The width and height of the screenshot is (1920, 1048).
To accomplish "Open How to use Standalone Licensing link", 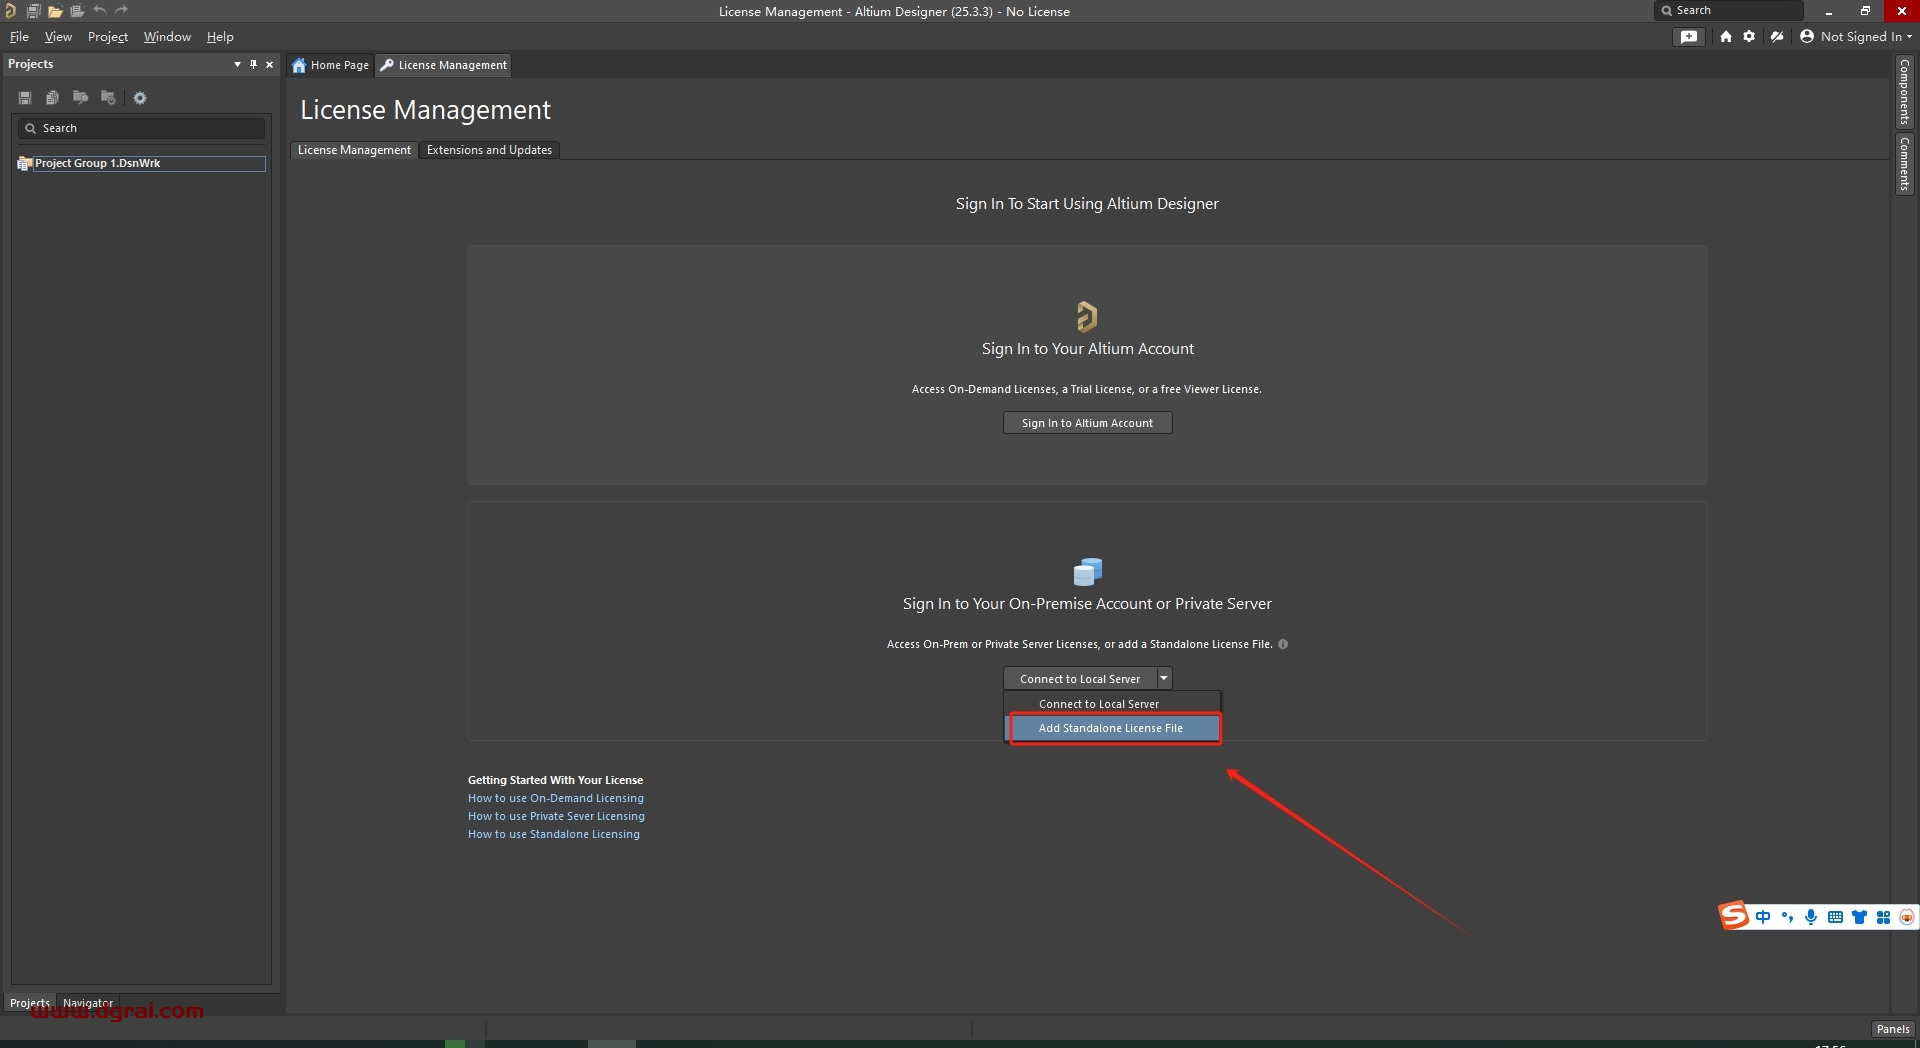I will coord(554,834).
